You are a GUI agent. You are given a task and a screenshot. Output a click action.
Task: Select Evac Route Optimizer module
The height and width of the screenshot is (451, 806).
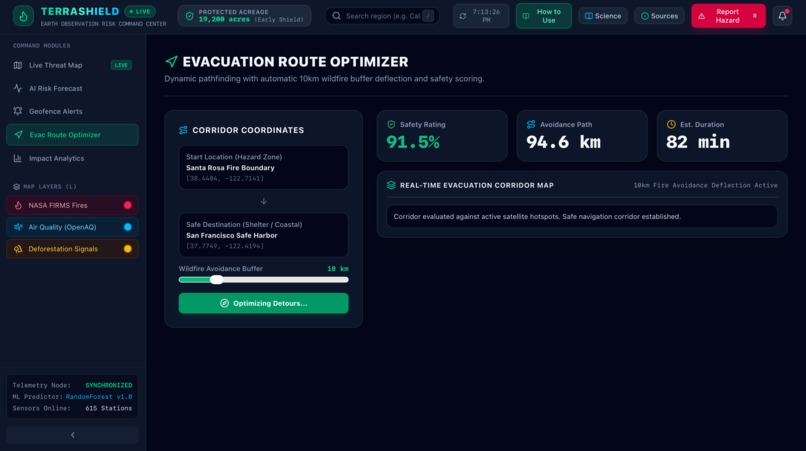click(72, 135)
